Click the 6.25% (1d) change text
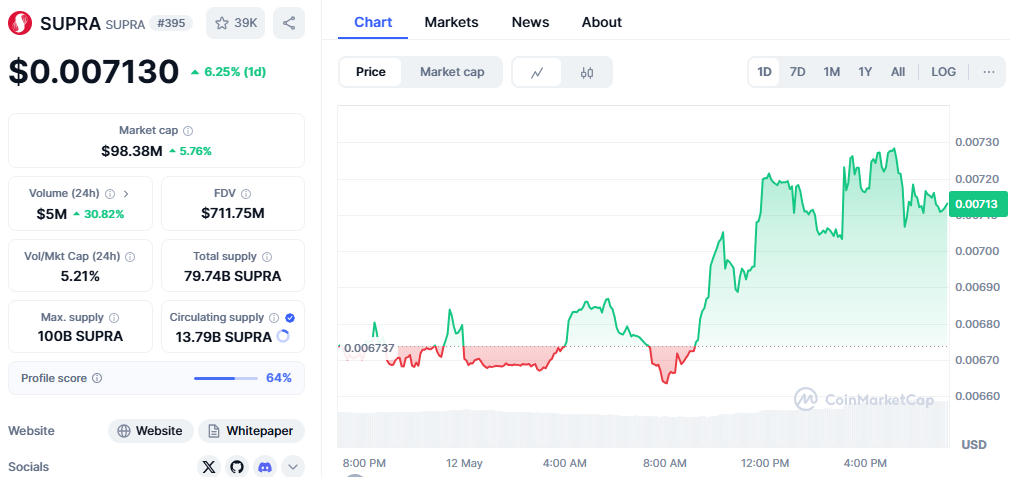The height and width of the screenshot is (477, 1010). (x=234, y=72)
